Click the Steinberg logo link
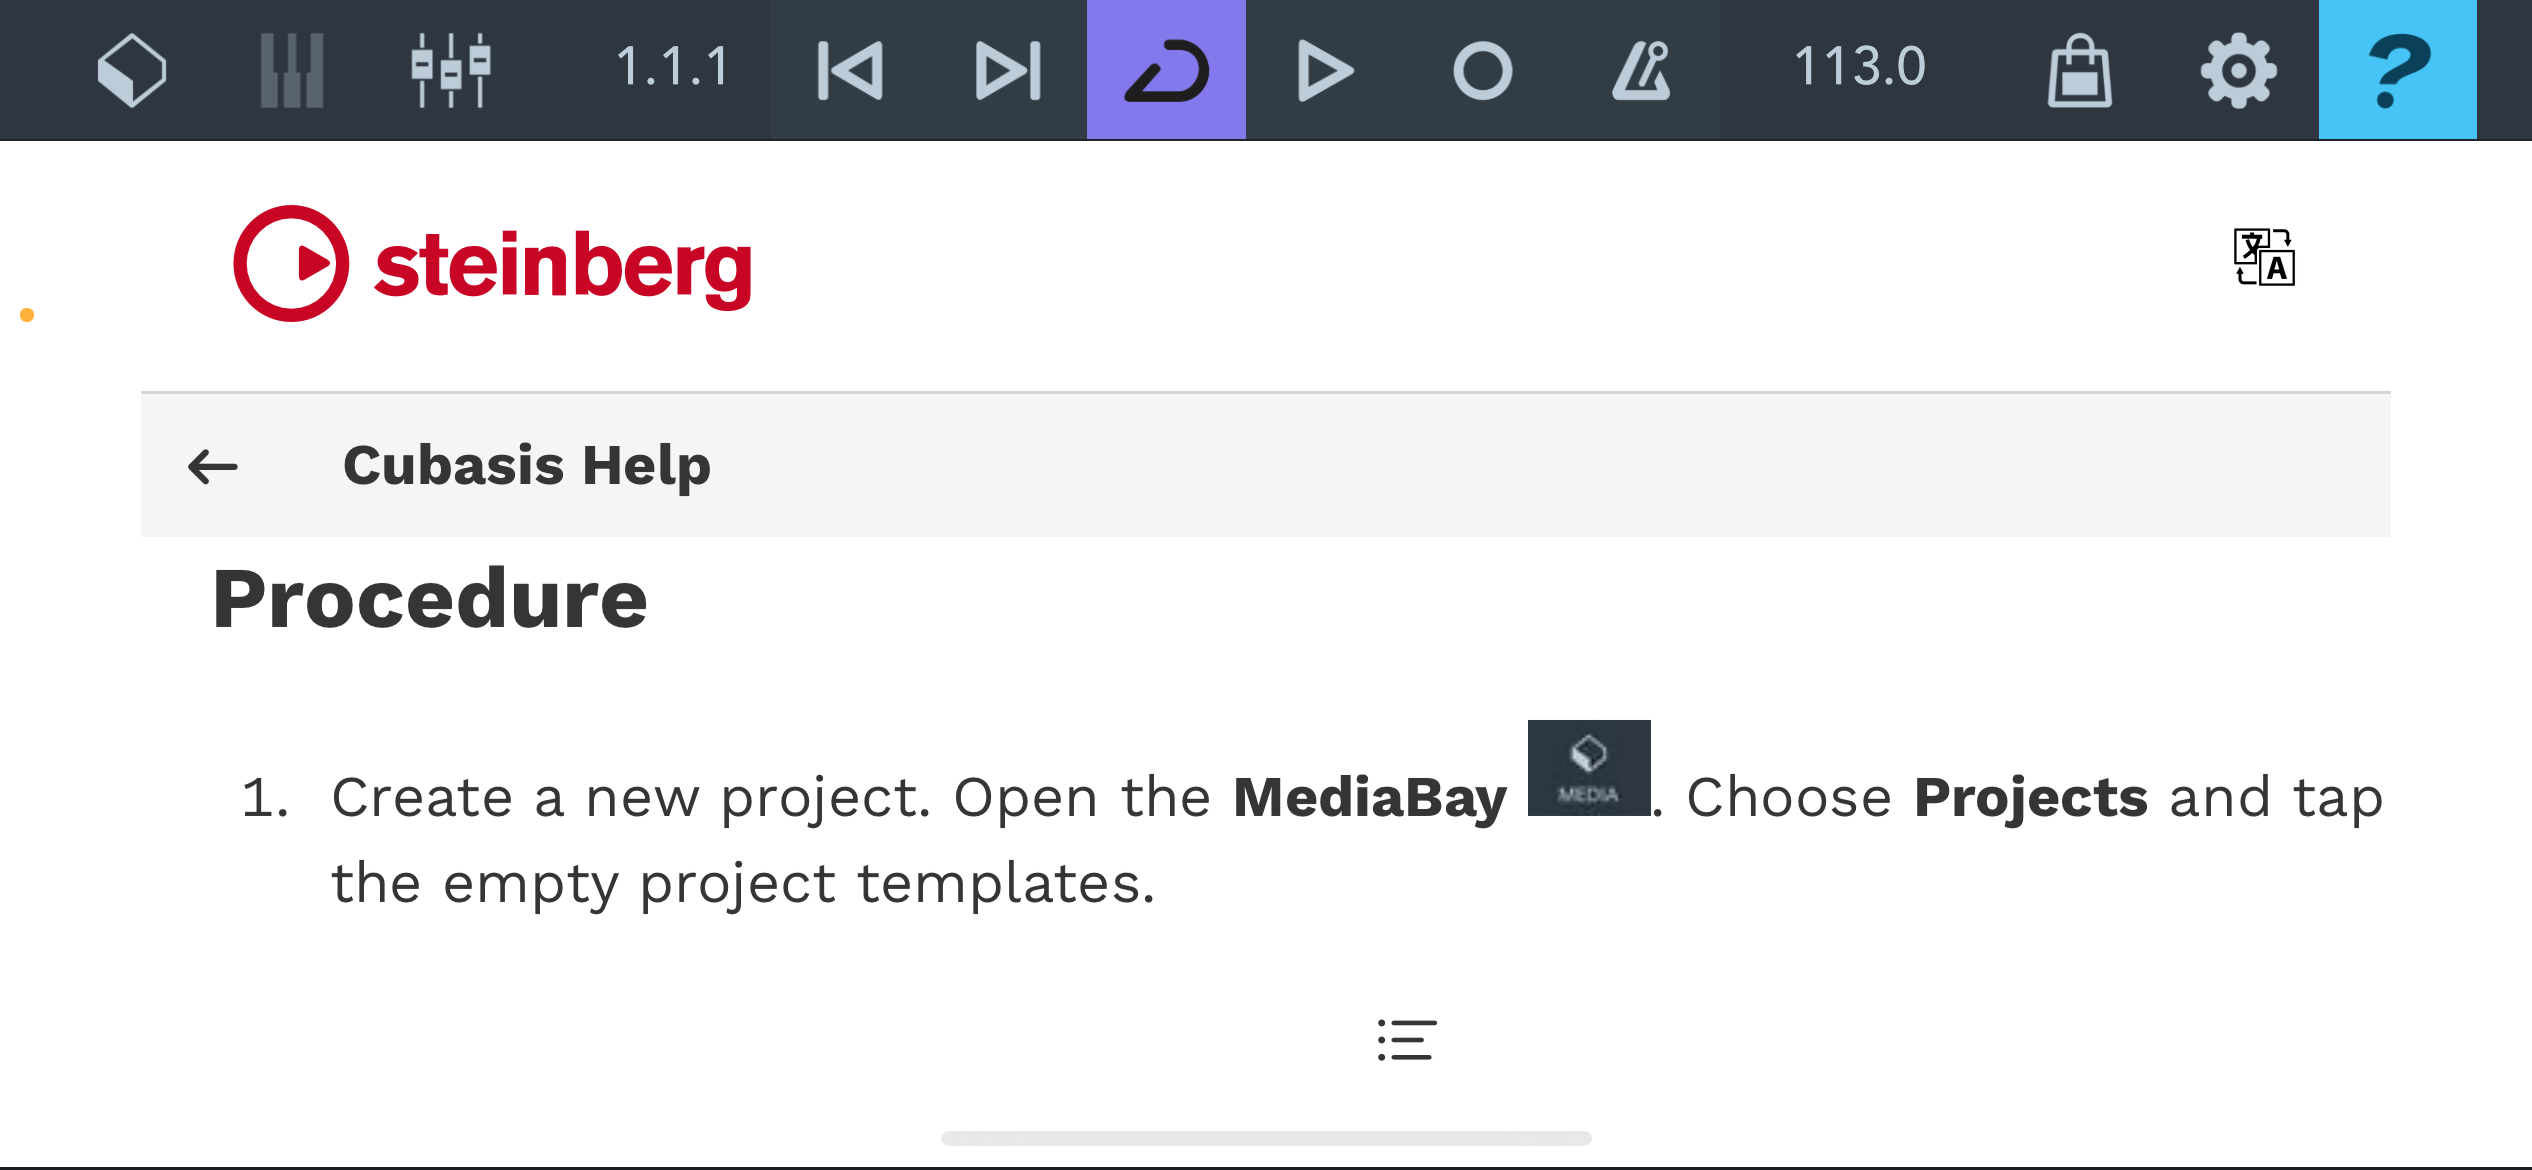The height and width of the screenshot is (1170, 2532). [492, 264]
